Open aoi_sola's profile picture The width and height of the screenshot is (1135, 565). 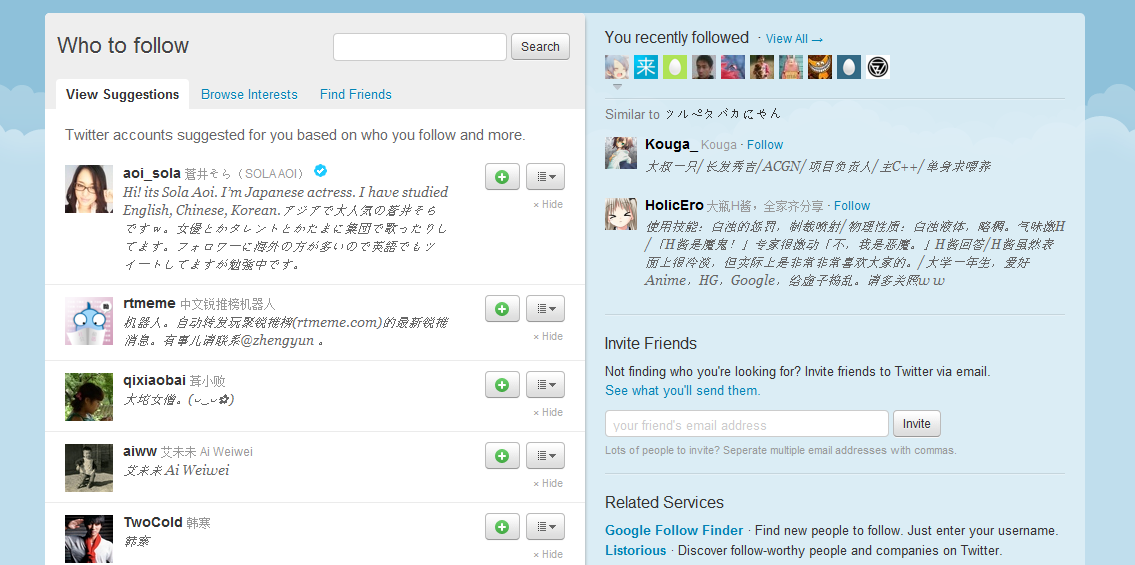click(89, 189)
